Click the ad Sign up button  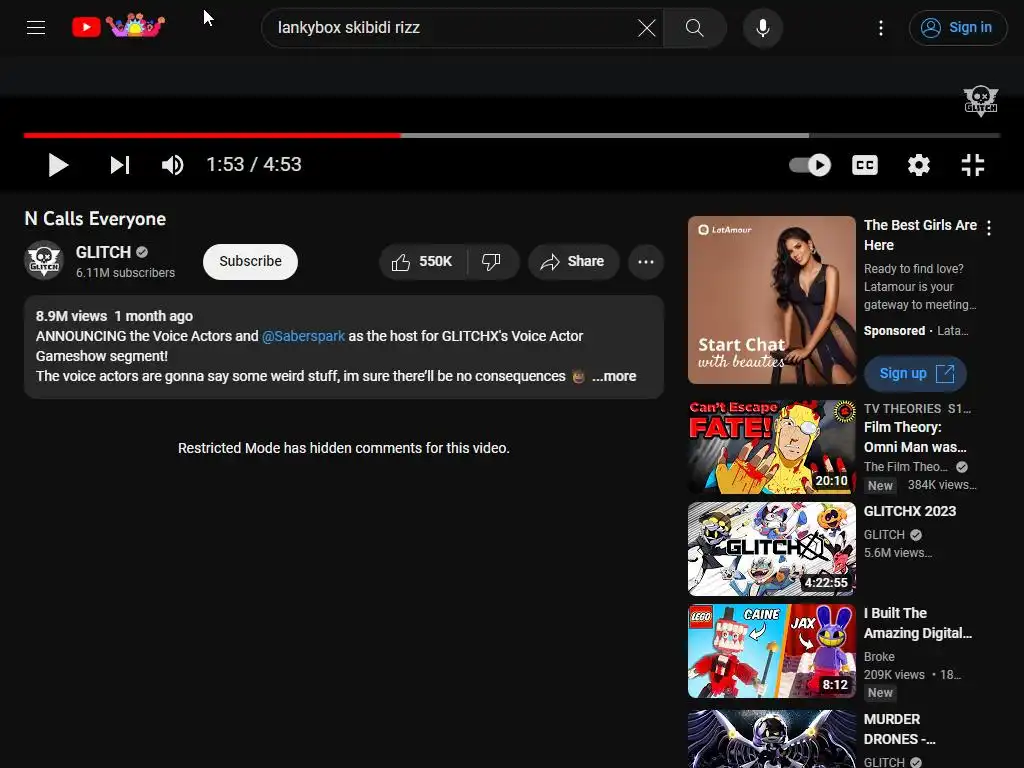pos(915,374)
